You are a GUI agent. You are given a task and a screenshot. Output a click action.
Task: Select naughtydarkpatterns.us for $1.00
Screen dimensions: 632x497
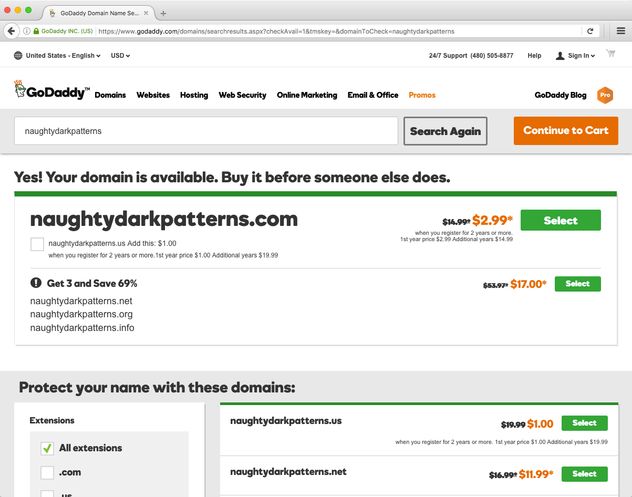point(584,423)
